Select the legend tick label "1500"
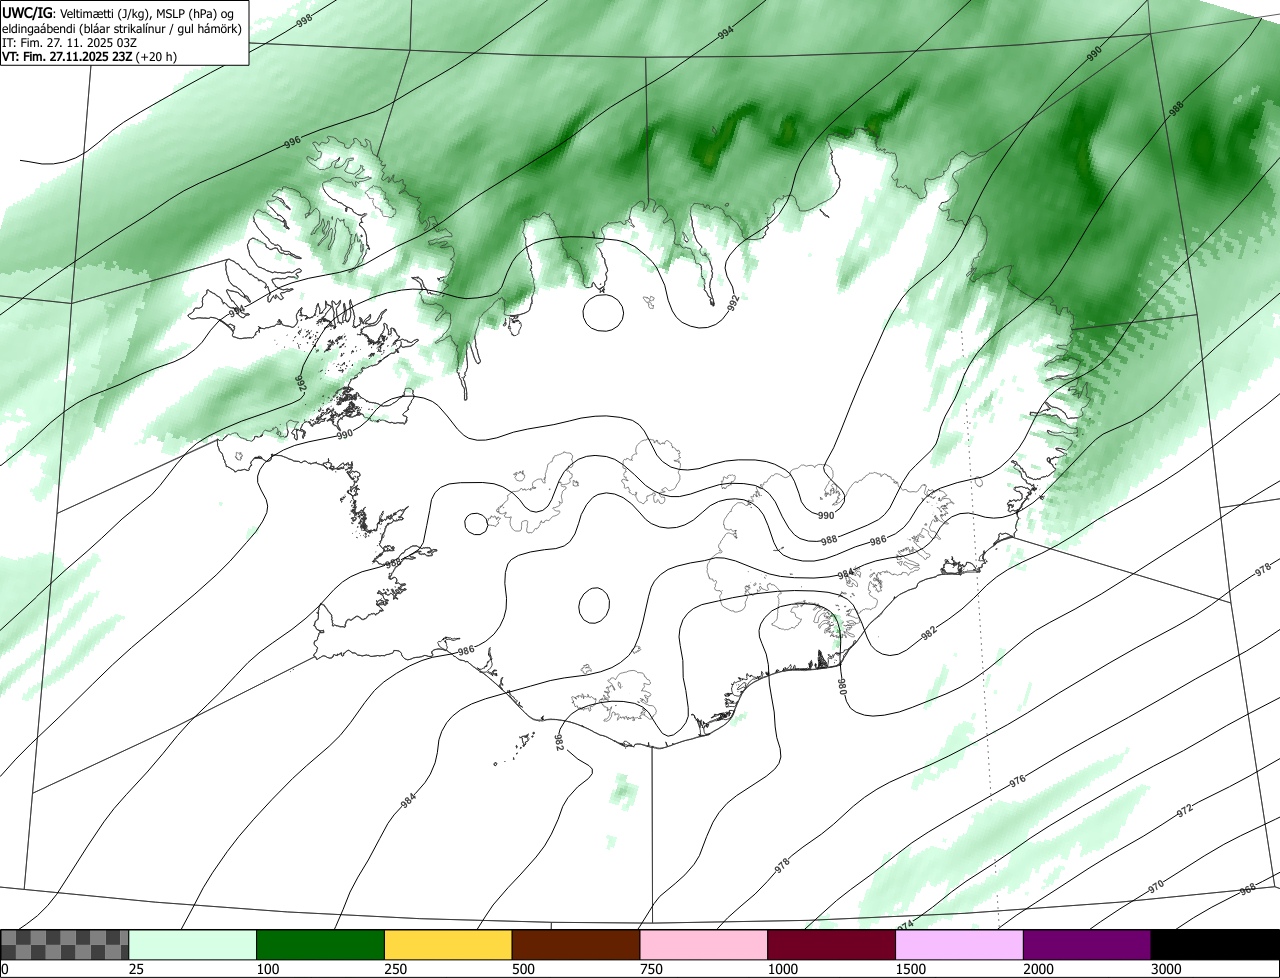The width and height of the screenshot is (1280, 978). [x=911, y=969]
